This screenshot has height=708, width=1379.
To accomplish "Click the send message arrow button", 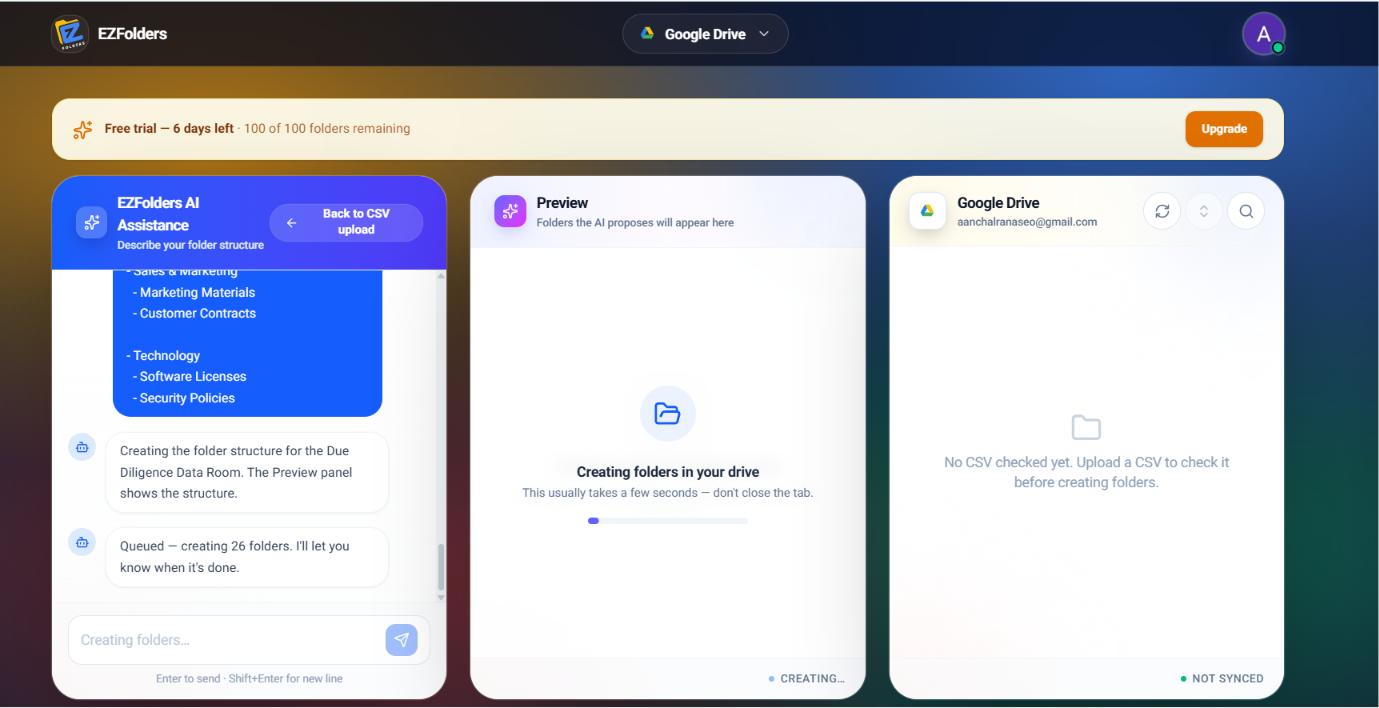I will tap(402, 640).
